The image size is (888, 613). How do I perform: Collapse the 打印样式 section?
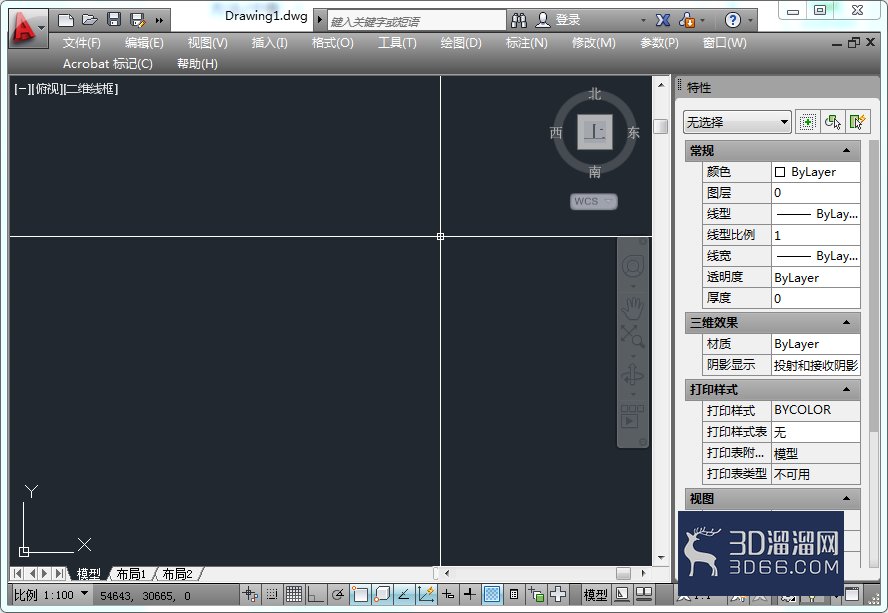(846, 389)
